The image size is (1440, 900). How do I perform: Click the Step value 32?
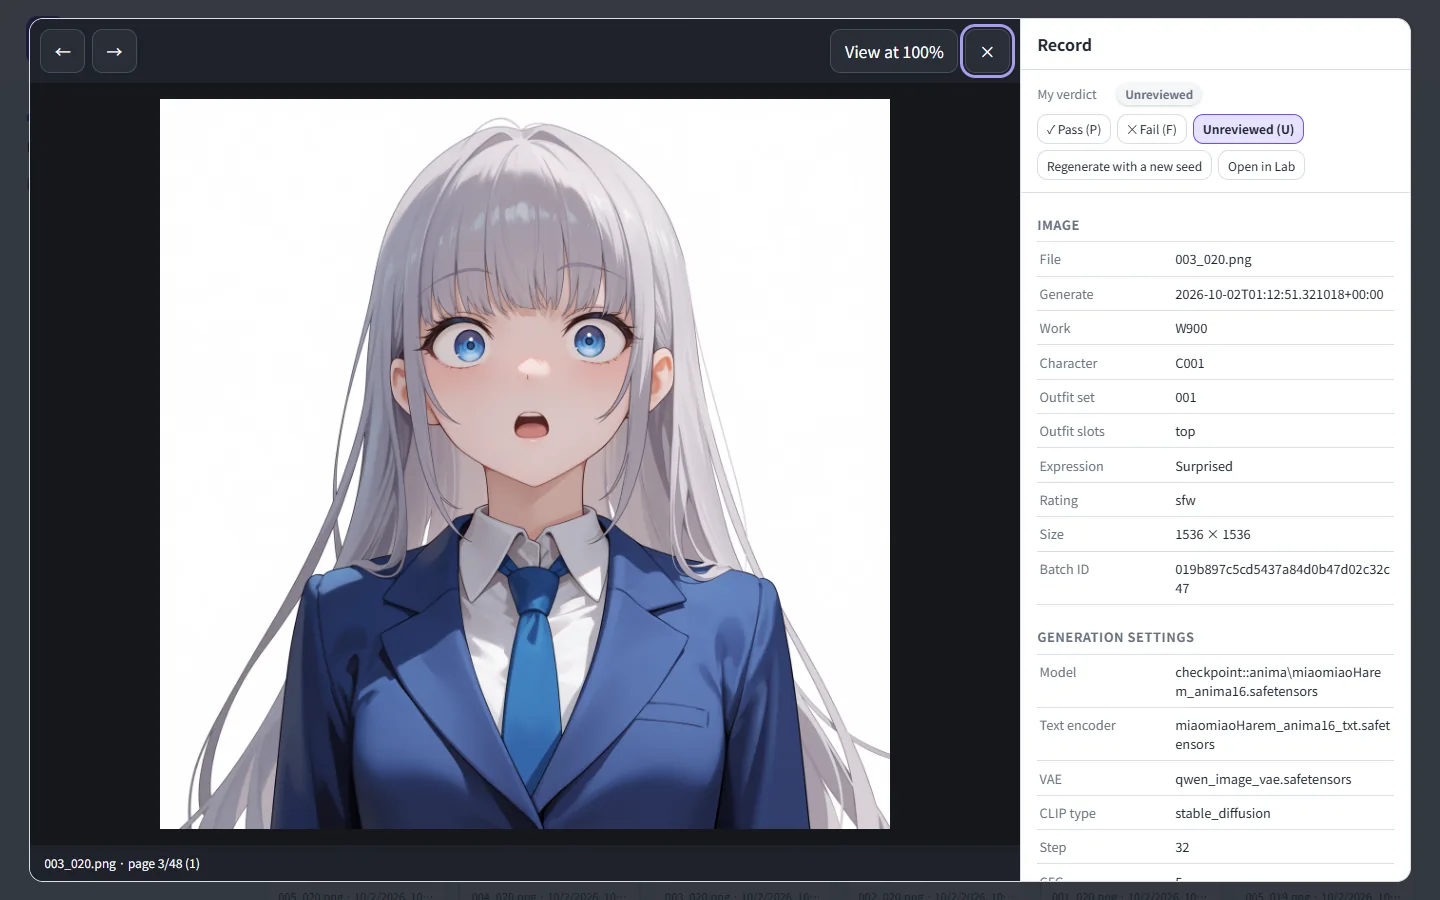(x=1182, y=847)
